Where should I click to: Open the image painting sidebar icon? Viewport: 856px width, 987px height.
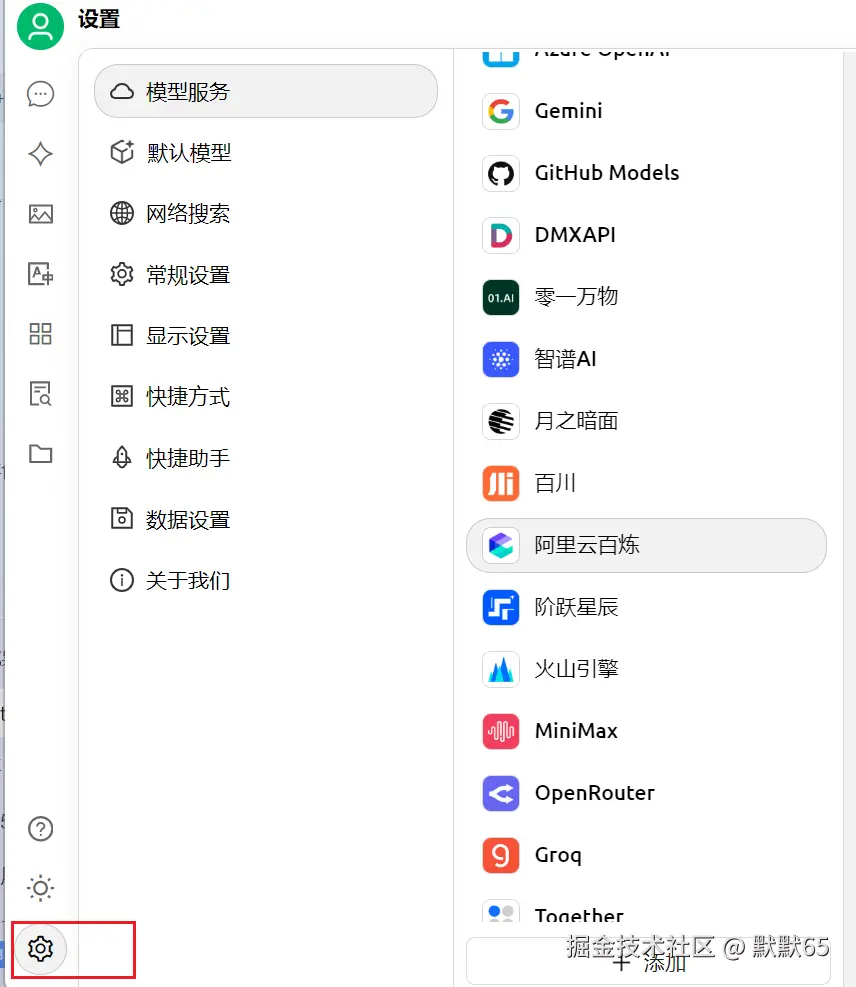(x=40, y=214)
